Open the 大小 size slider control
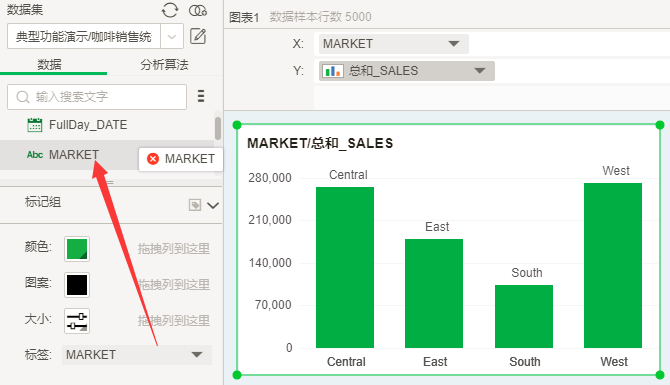 tap(77, 321)
